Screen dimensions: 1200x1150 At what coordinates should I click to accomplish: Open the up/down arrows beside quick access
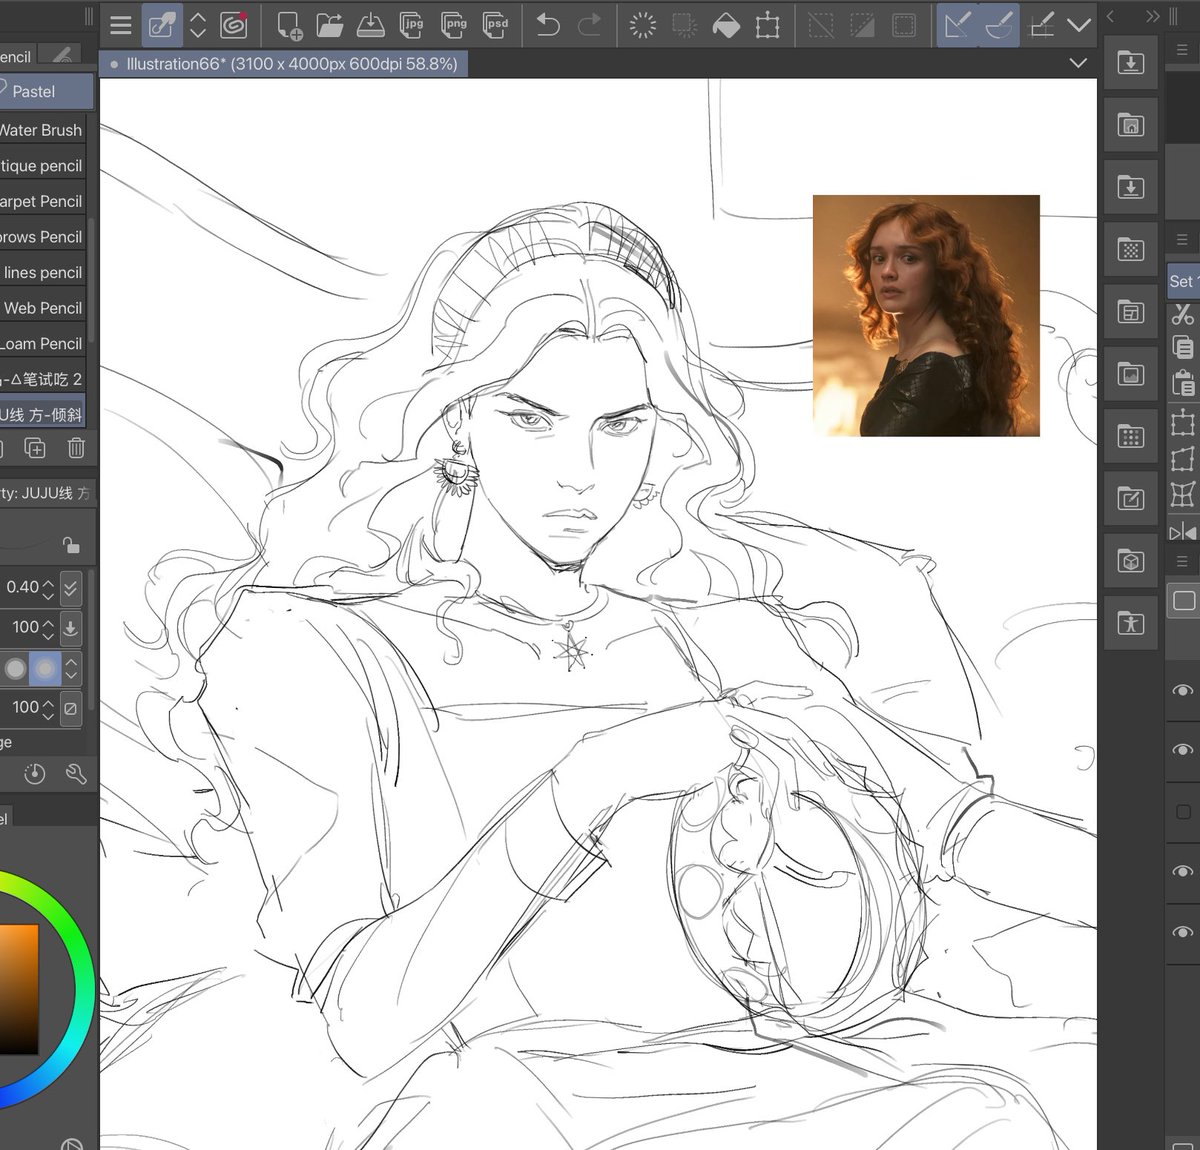198,26
